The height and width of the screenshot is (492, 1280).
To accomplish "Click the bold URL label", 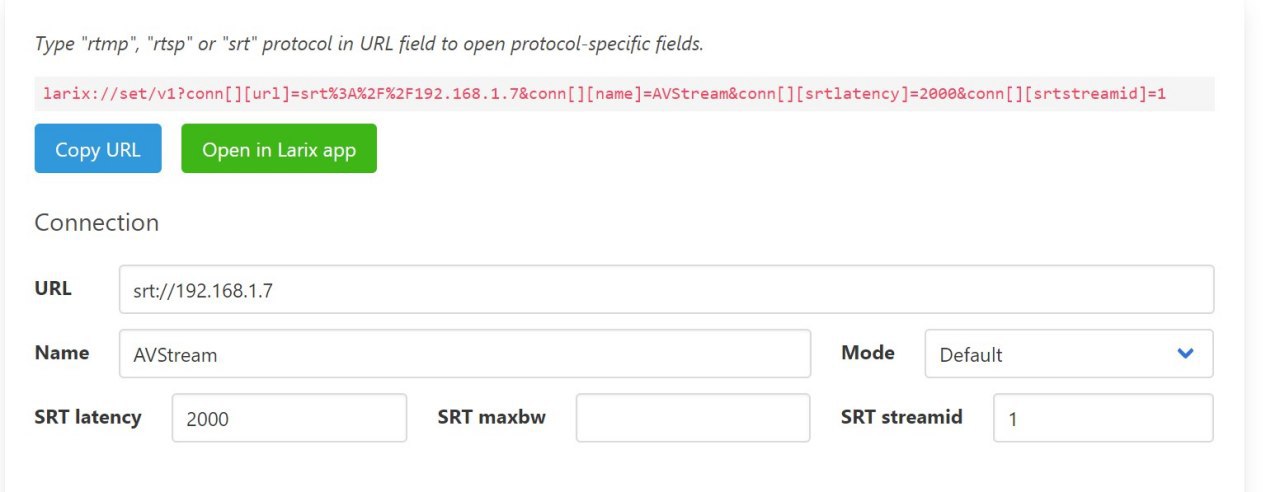I will tap(53, 288).
